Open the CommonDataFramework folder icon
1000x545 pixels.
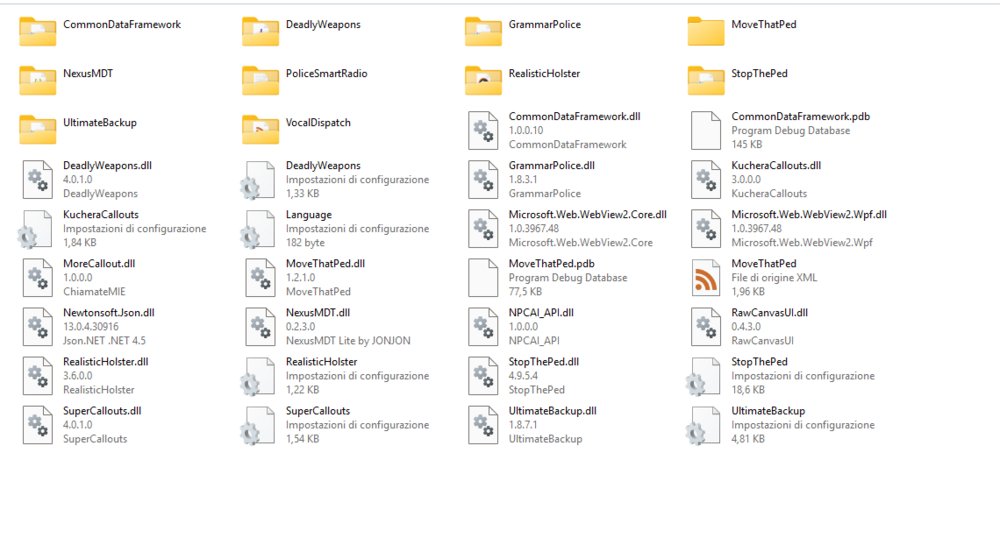[38, 31]
